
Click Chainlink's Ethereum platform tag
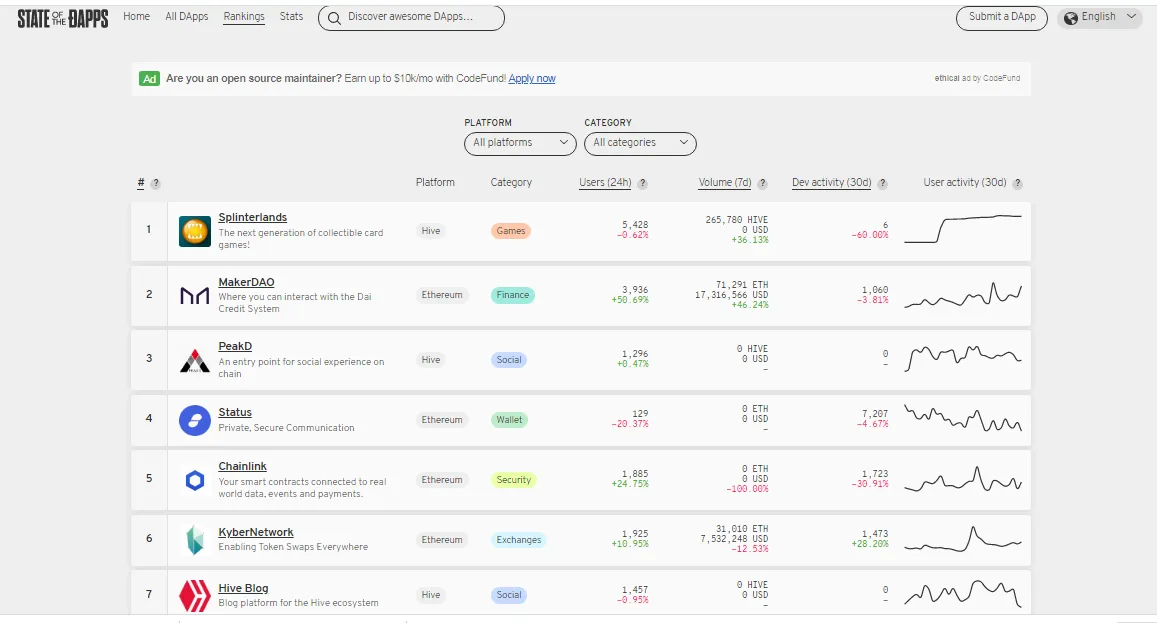coord(442,480)
